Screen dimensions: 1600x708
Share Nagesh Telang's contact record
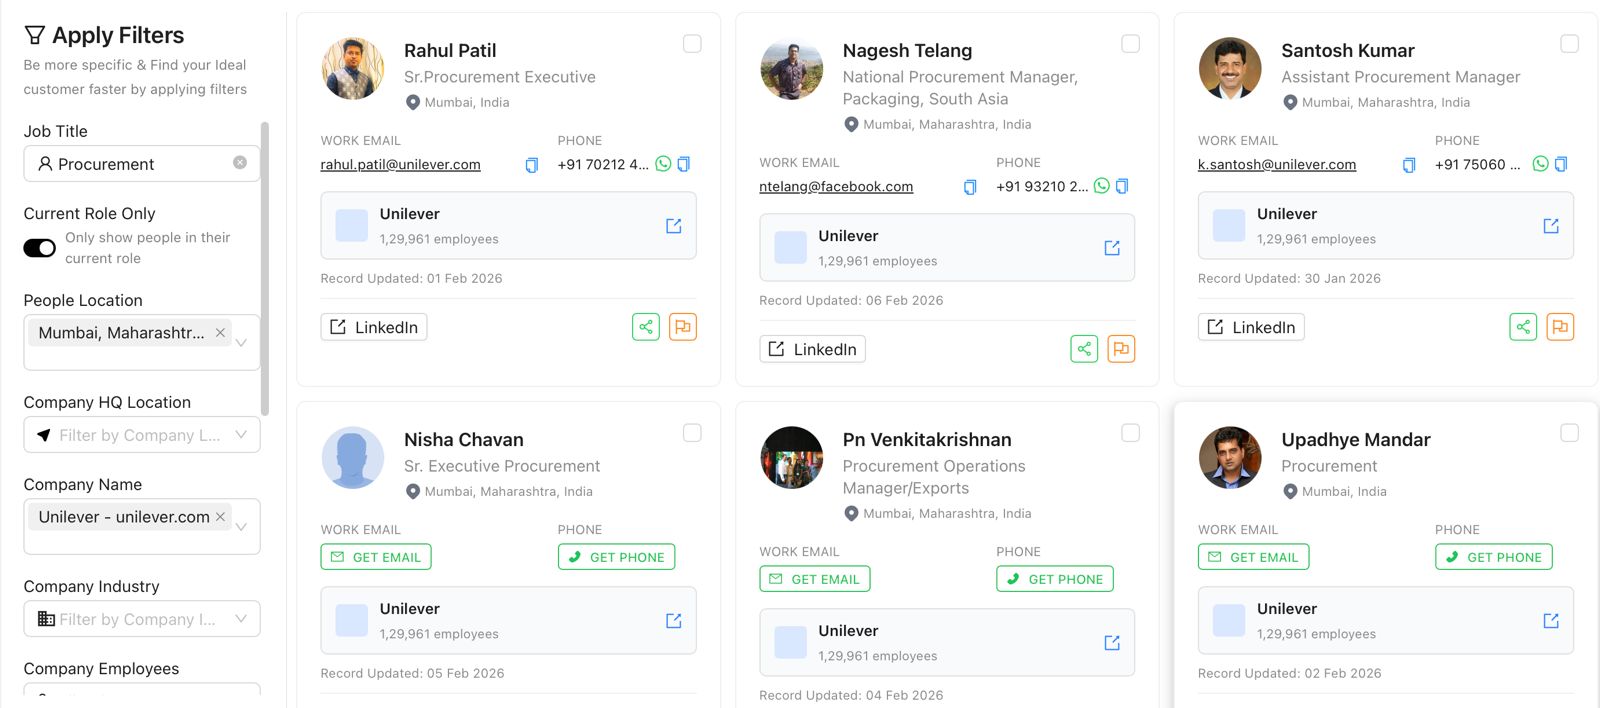click(x=1084, y=349)
